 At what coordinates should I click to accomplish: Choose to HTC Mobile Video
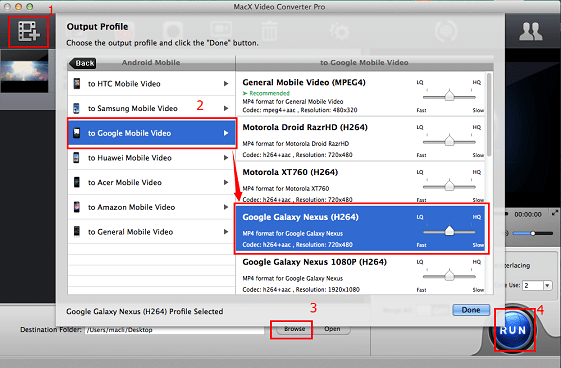[x=151, y=84]
